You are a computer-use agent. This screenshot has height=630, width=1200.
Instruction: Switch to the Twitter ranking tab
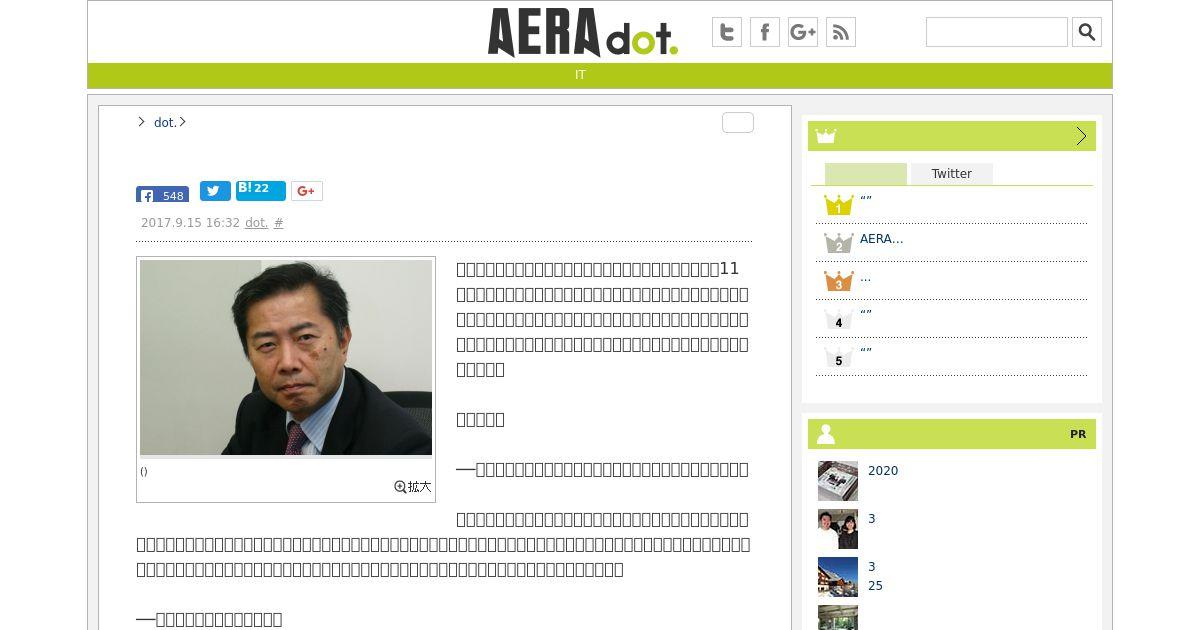(x=951, y=174)
